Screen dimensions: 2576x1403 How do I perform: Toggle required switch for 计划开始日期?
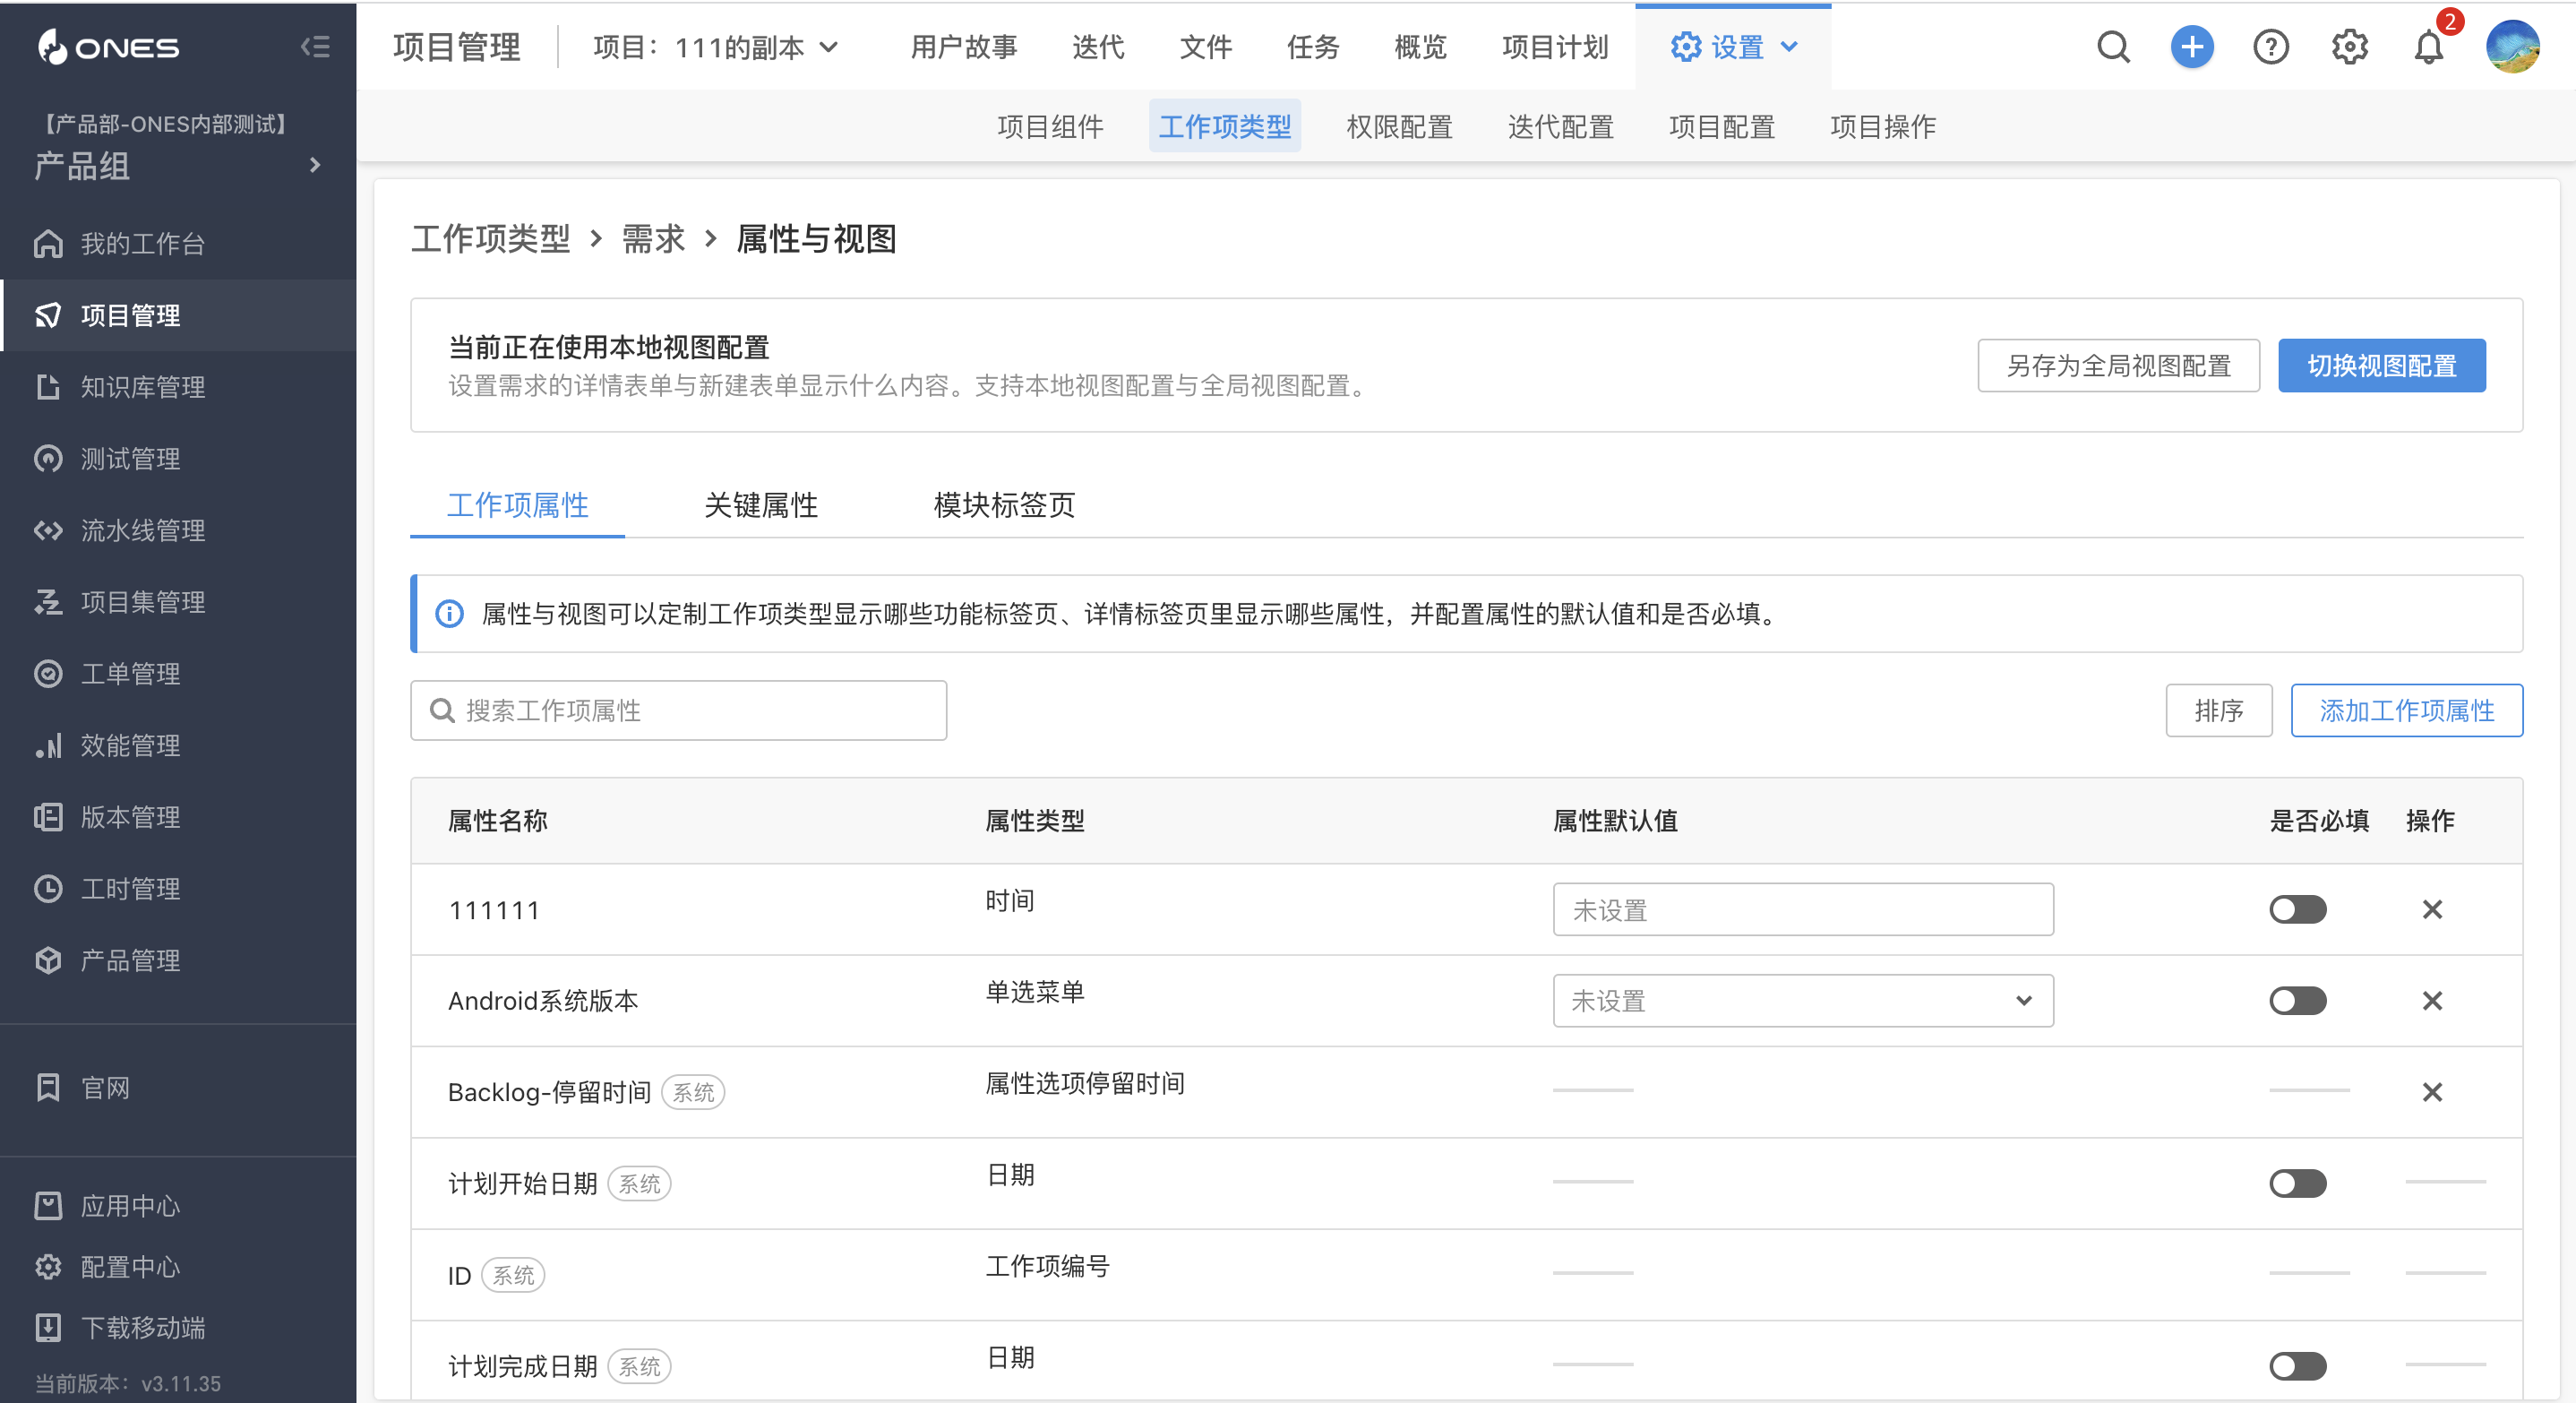point(2298,1184)
